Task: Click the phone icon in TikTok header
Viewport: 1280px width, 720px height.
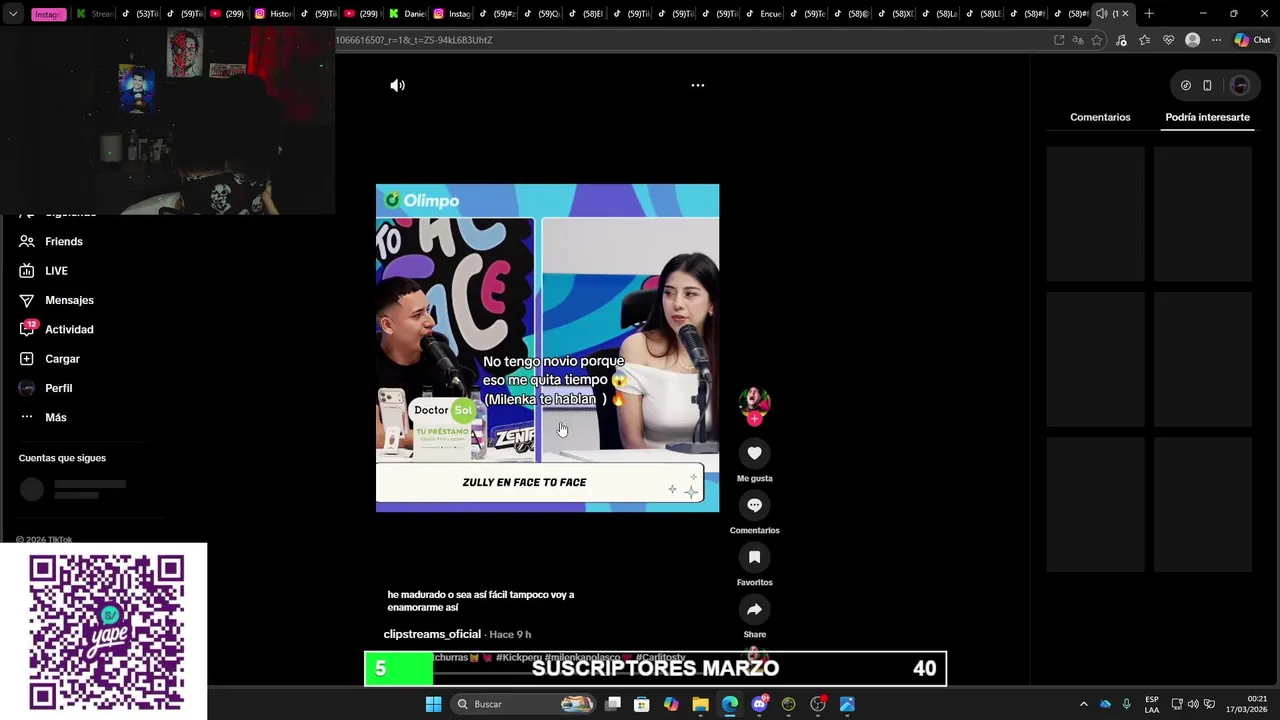Action: click(x=1207, y=85)
